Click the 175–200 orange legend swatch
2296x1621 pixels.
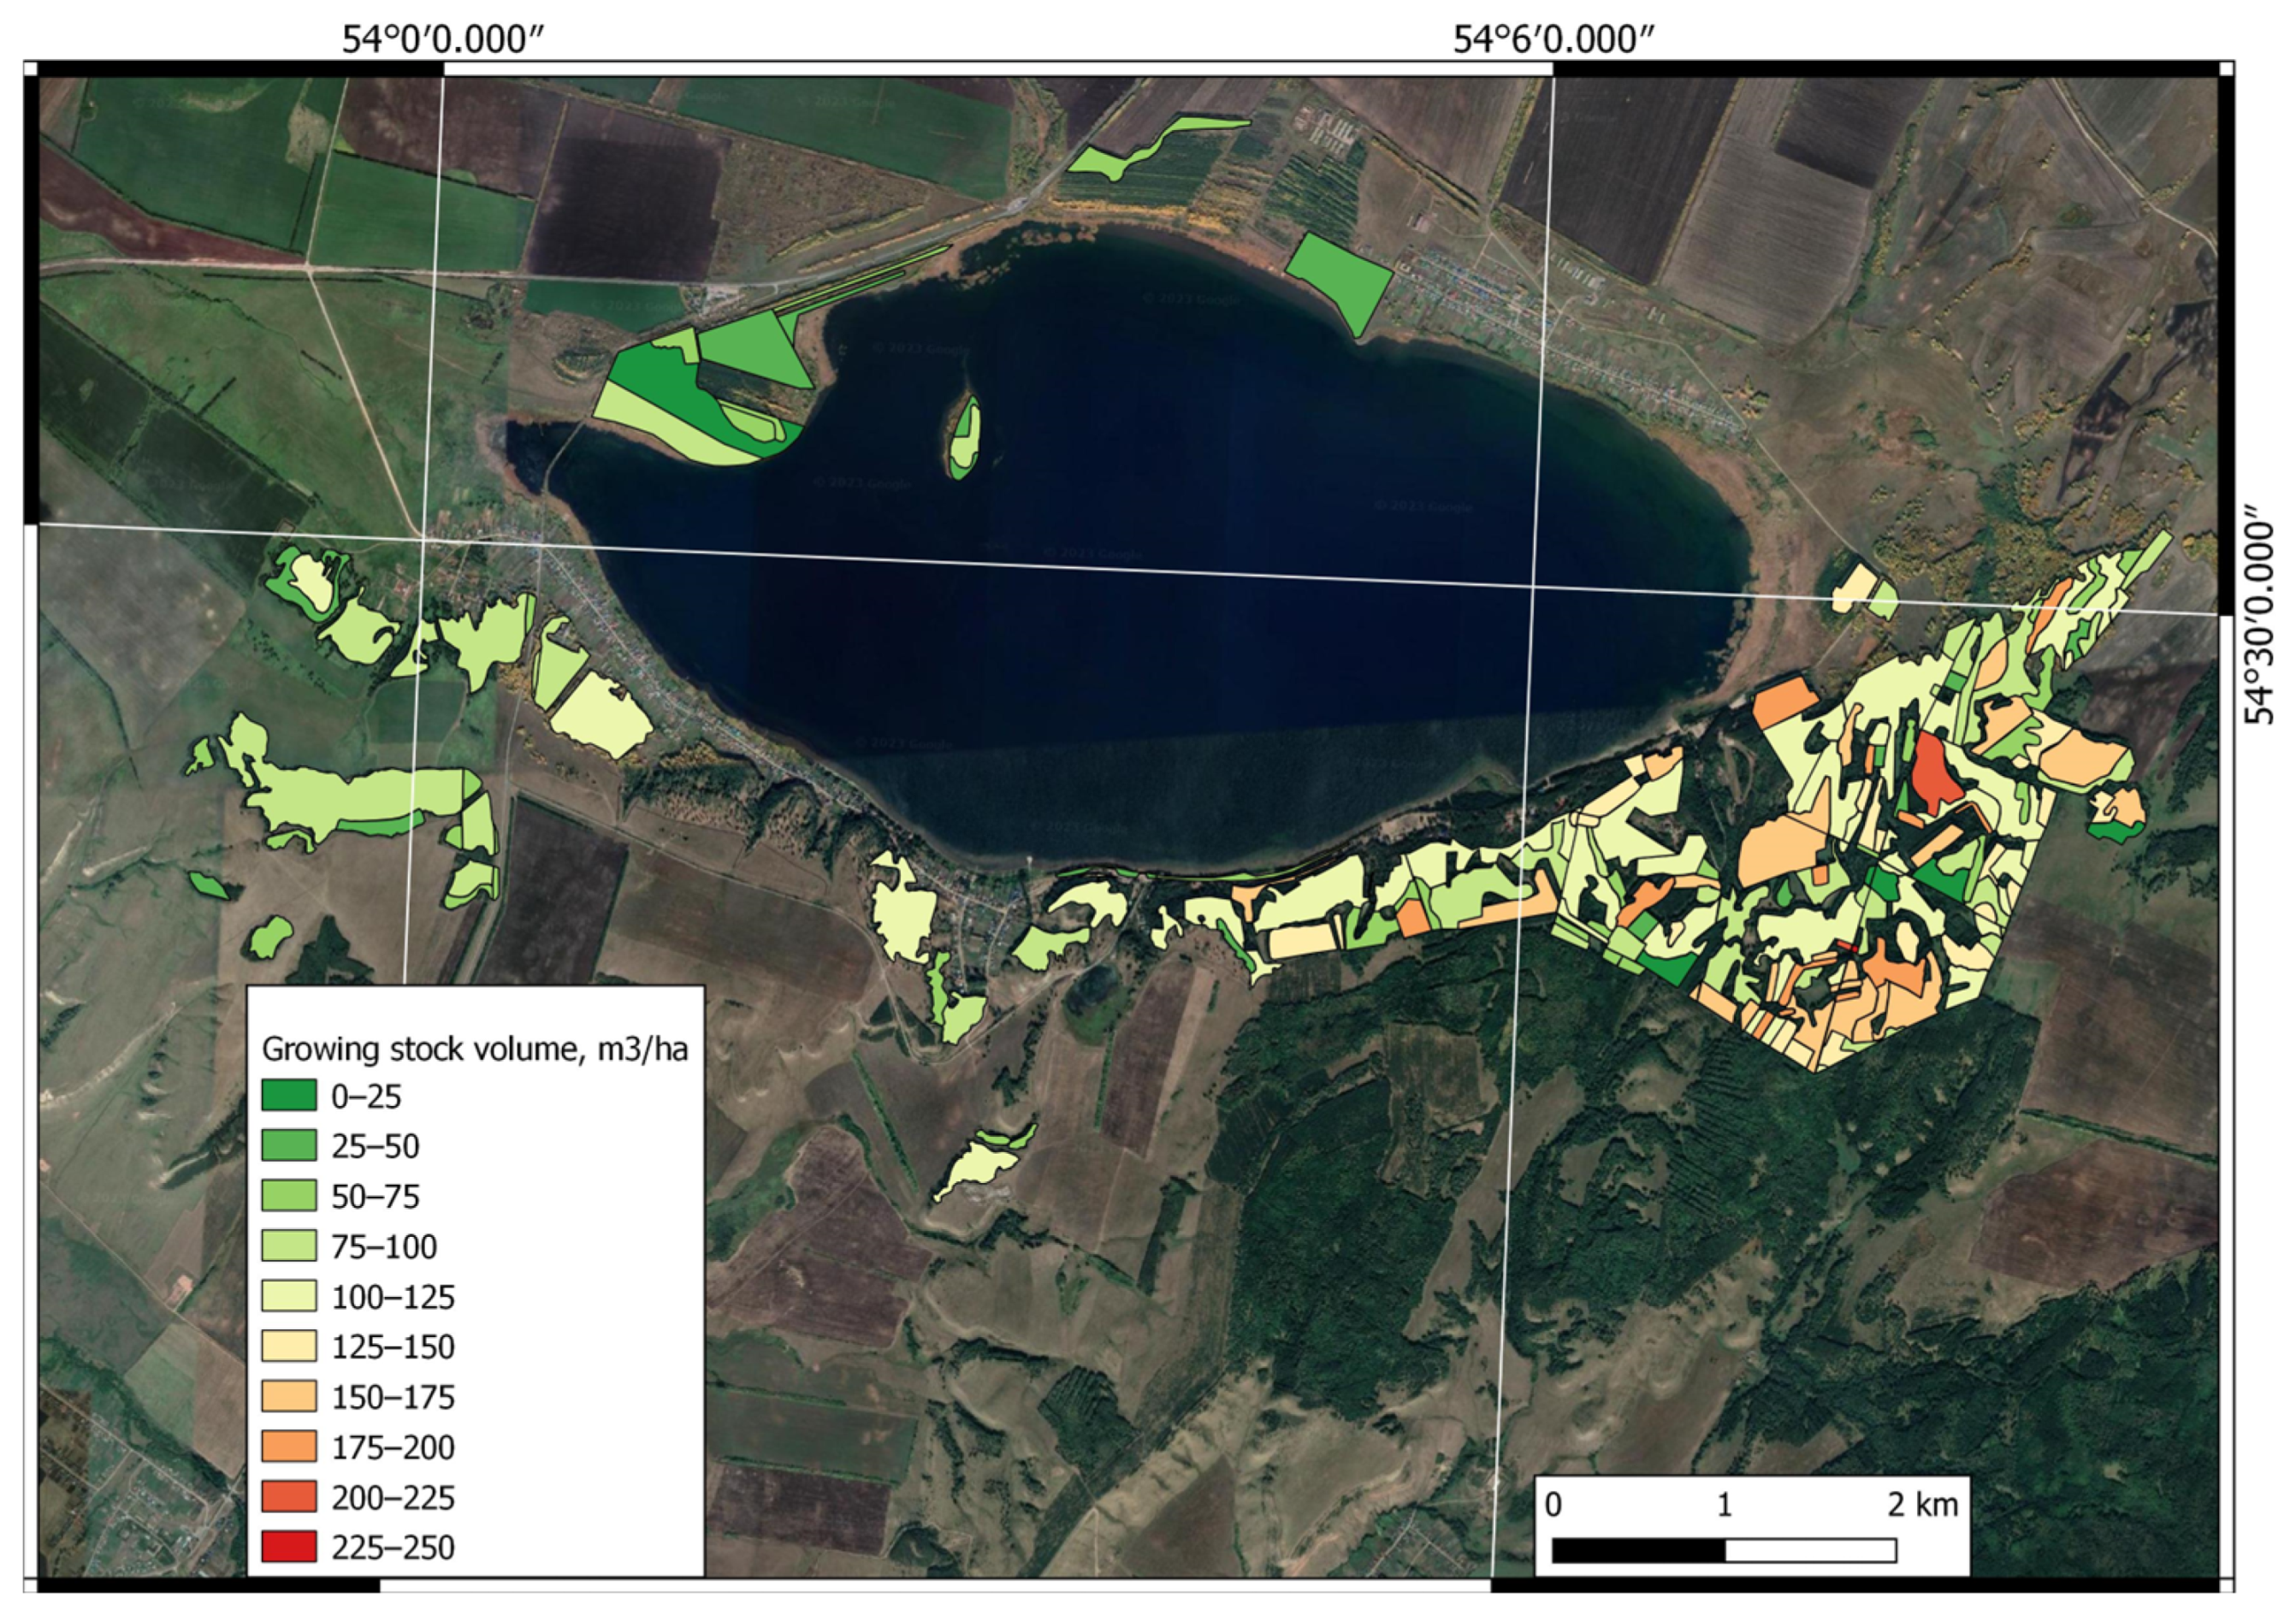tap(288, 1446)
